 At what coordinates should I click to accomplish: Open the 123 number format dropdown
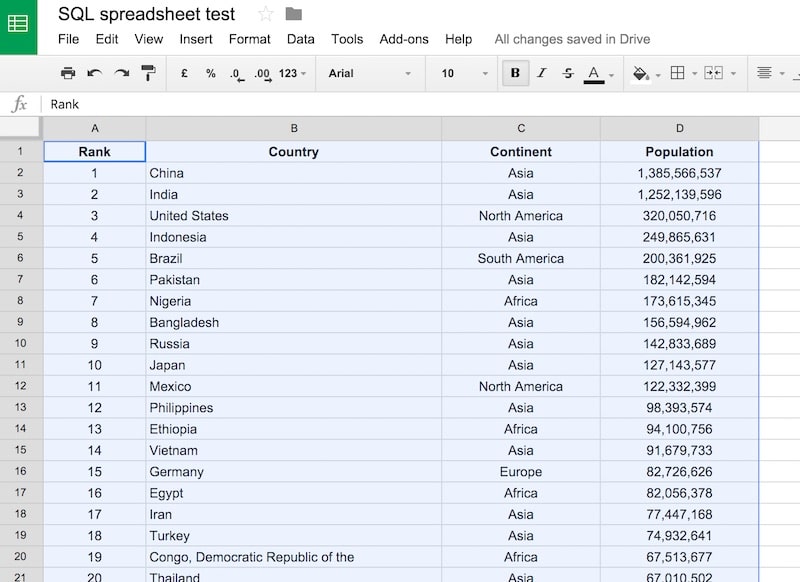tap(291, 73)
